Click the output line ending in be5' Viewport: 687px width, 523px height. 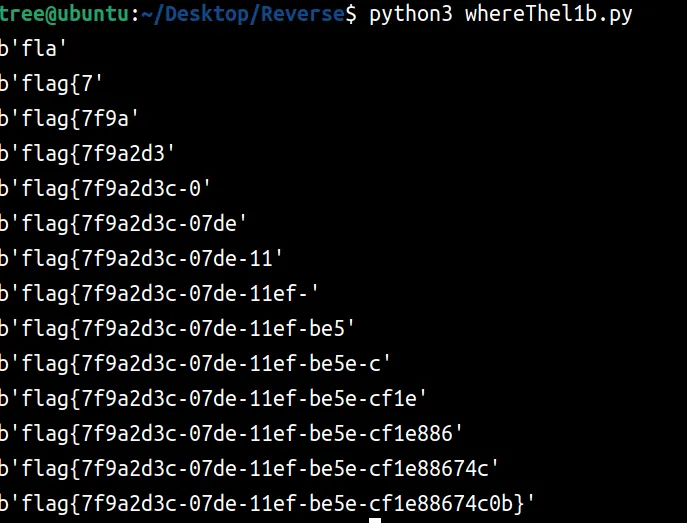[178, 328]
